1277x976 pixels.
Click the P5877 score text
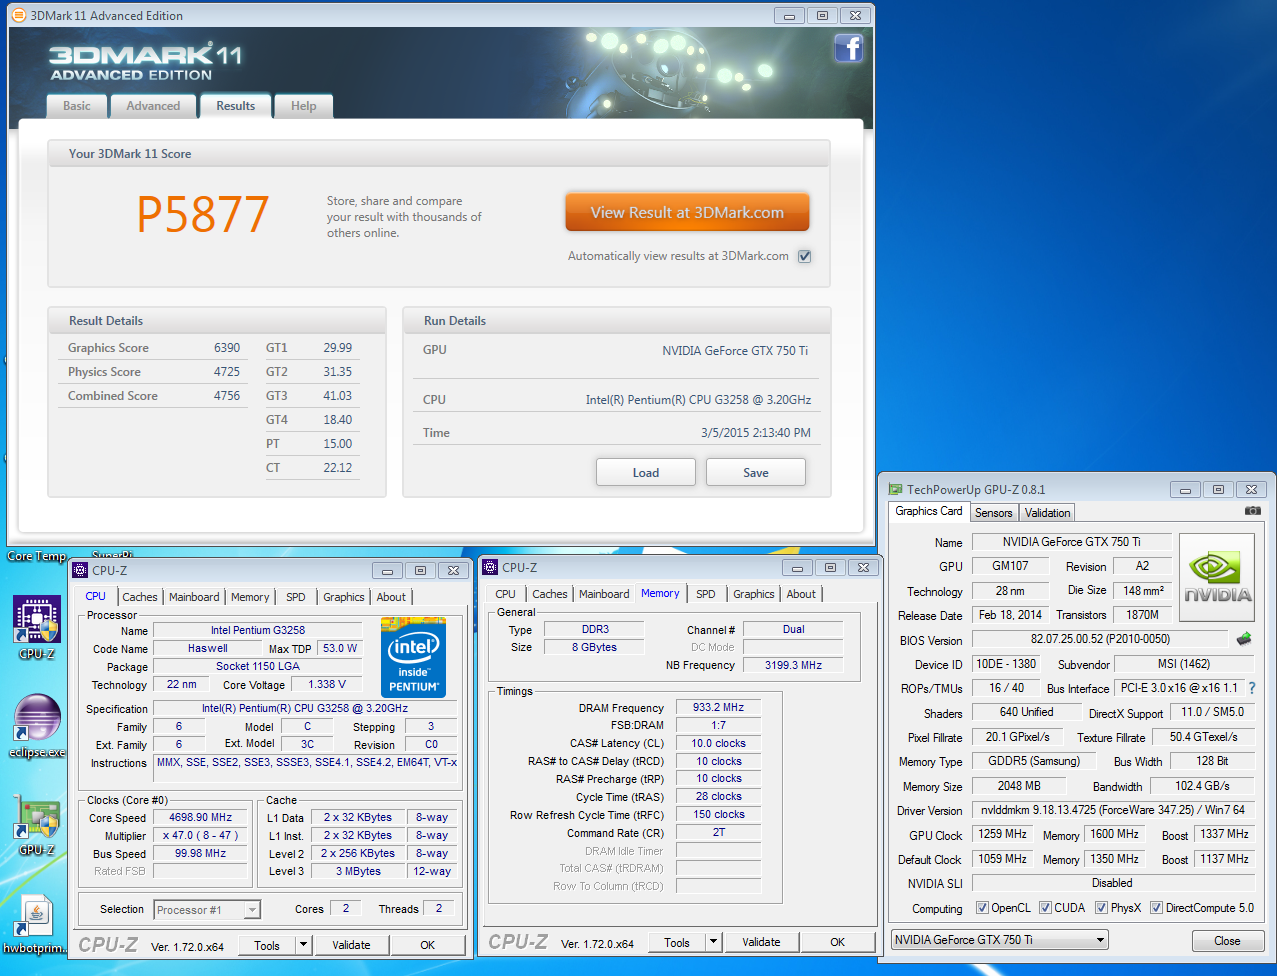click(203, 214)
